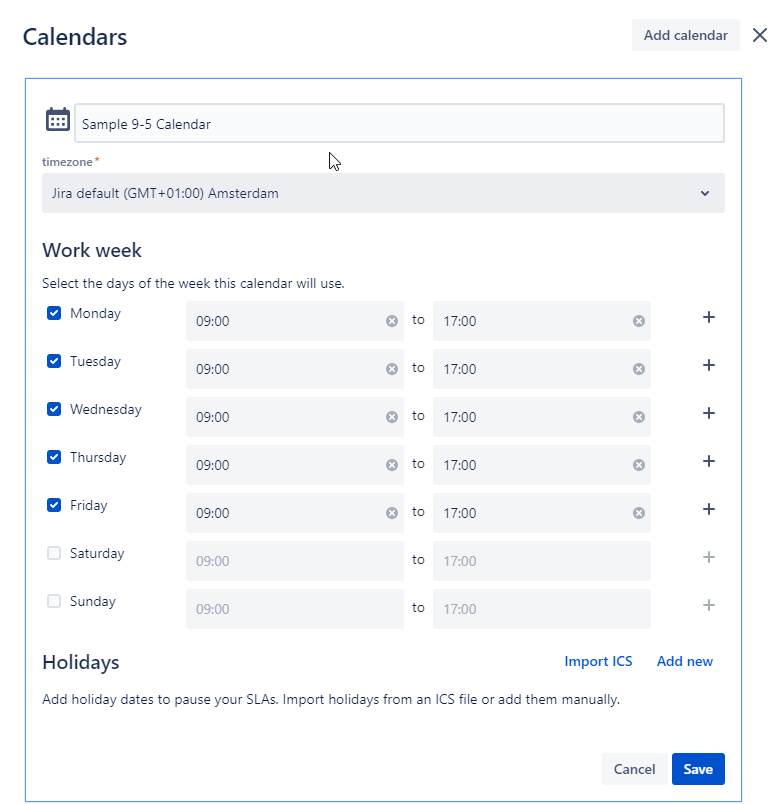The width and height of the screenshot is (770, 804).
Task: Uncheck the Thursday checkbox
Action: click(54, 457)
